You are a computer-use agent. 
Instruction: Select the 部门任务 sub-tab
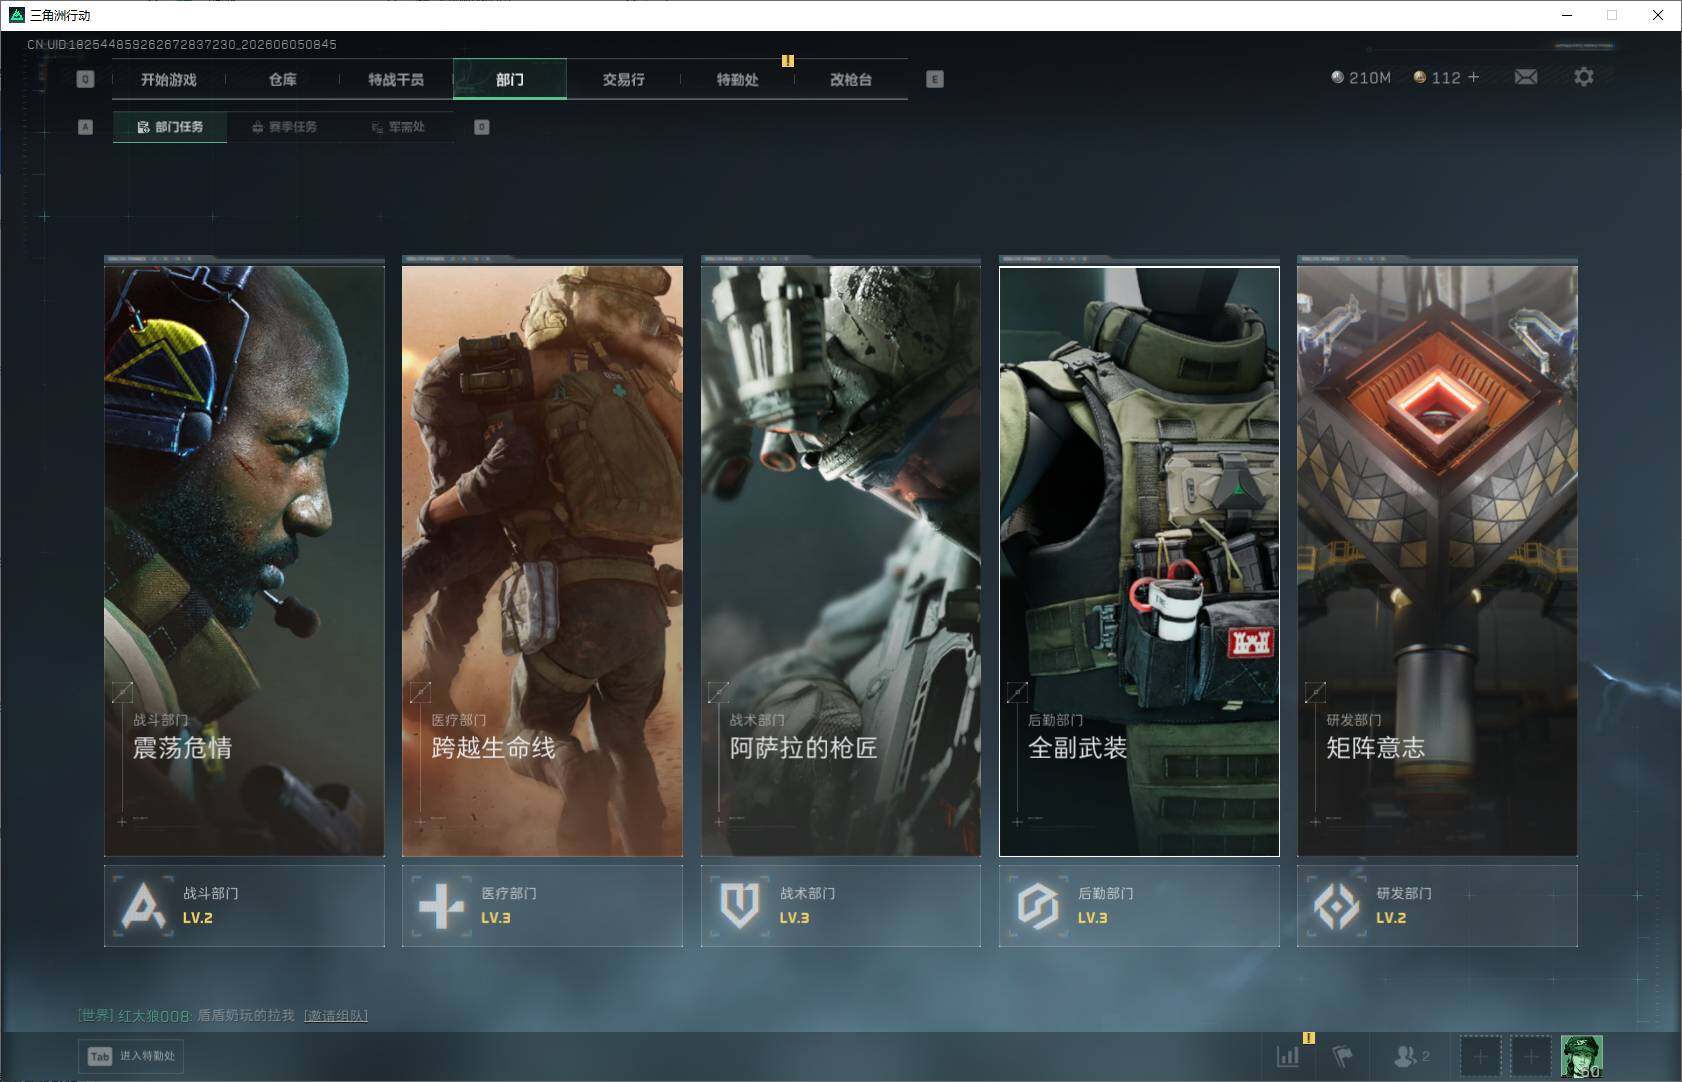[x=170, y=127]
